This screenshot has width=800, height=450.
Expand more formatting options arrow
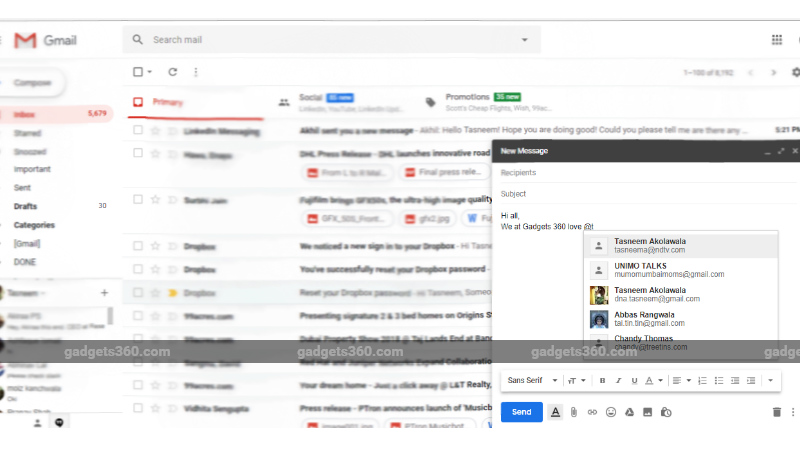(770, 381)
